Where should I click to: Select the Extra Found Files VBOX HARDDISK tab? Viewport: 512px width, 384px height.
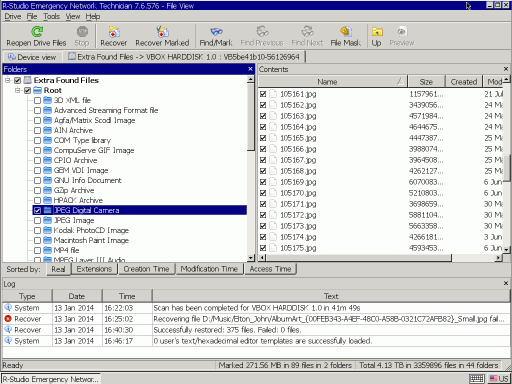point(184,57)
